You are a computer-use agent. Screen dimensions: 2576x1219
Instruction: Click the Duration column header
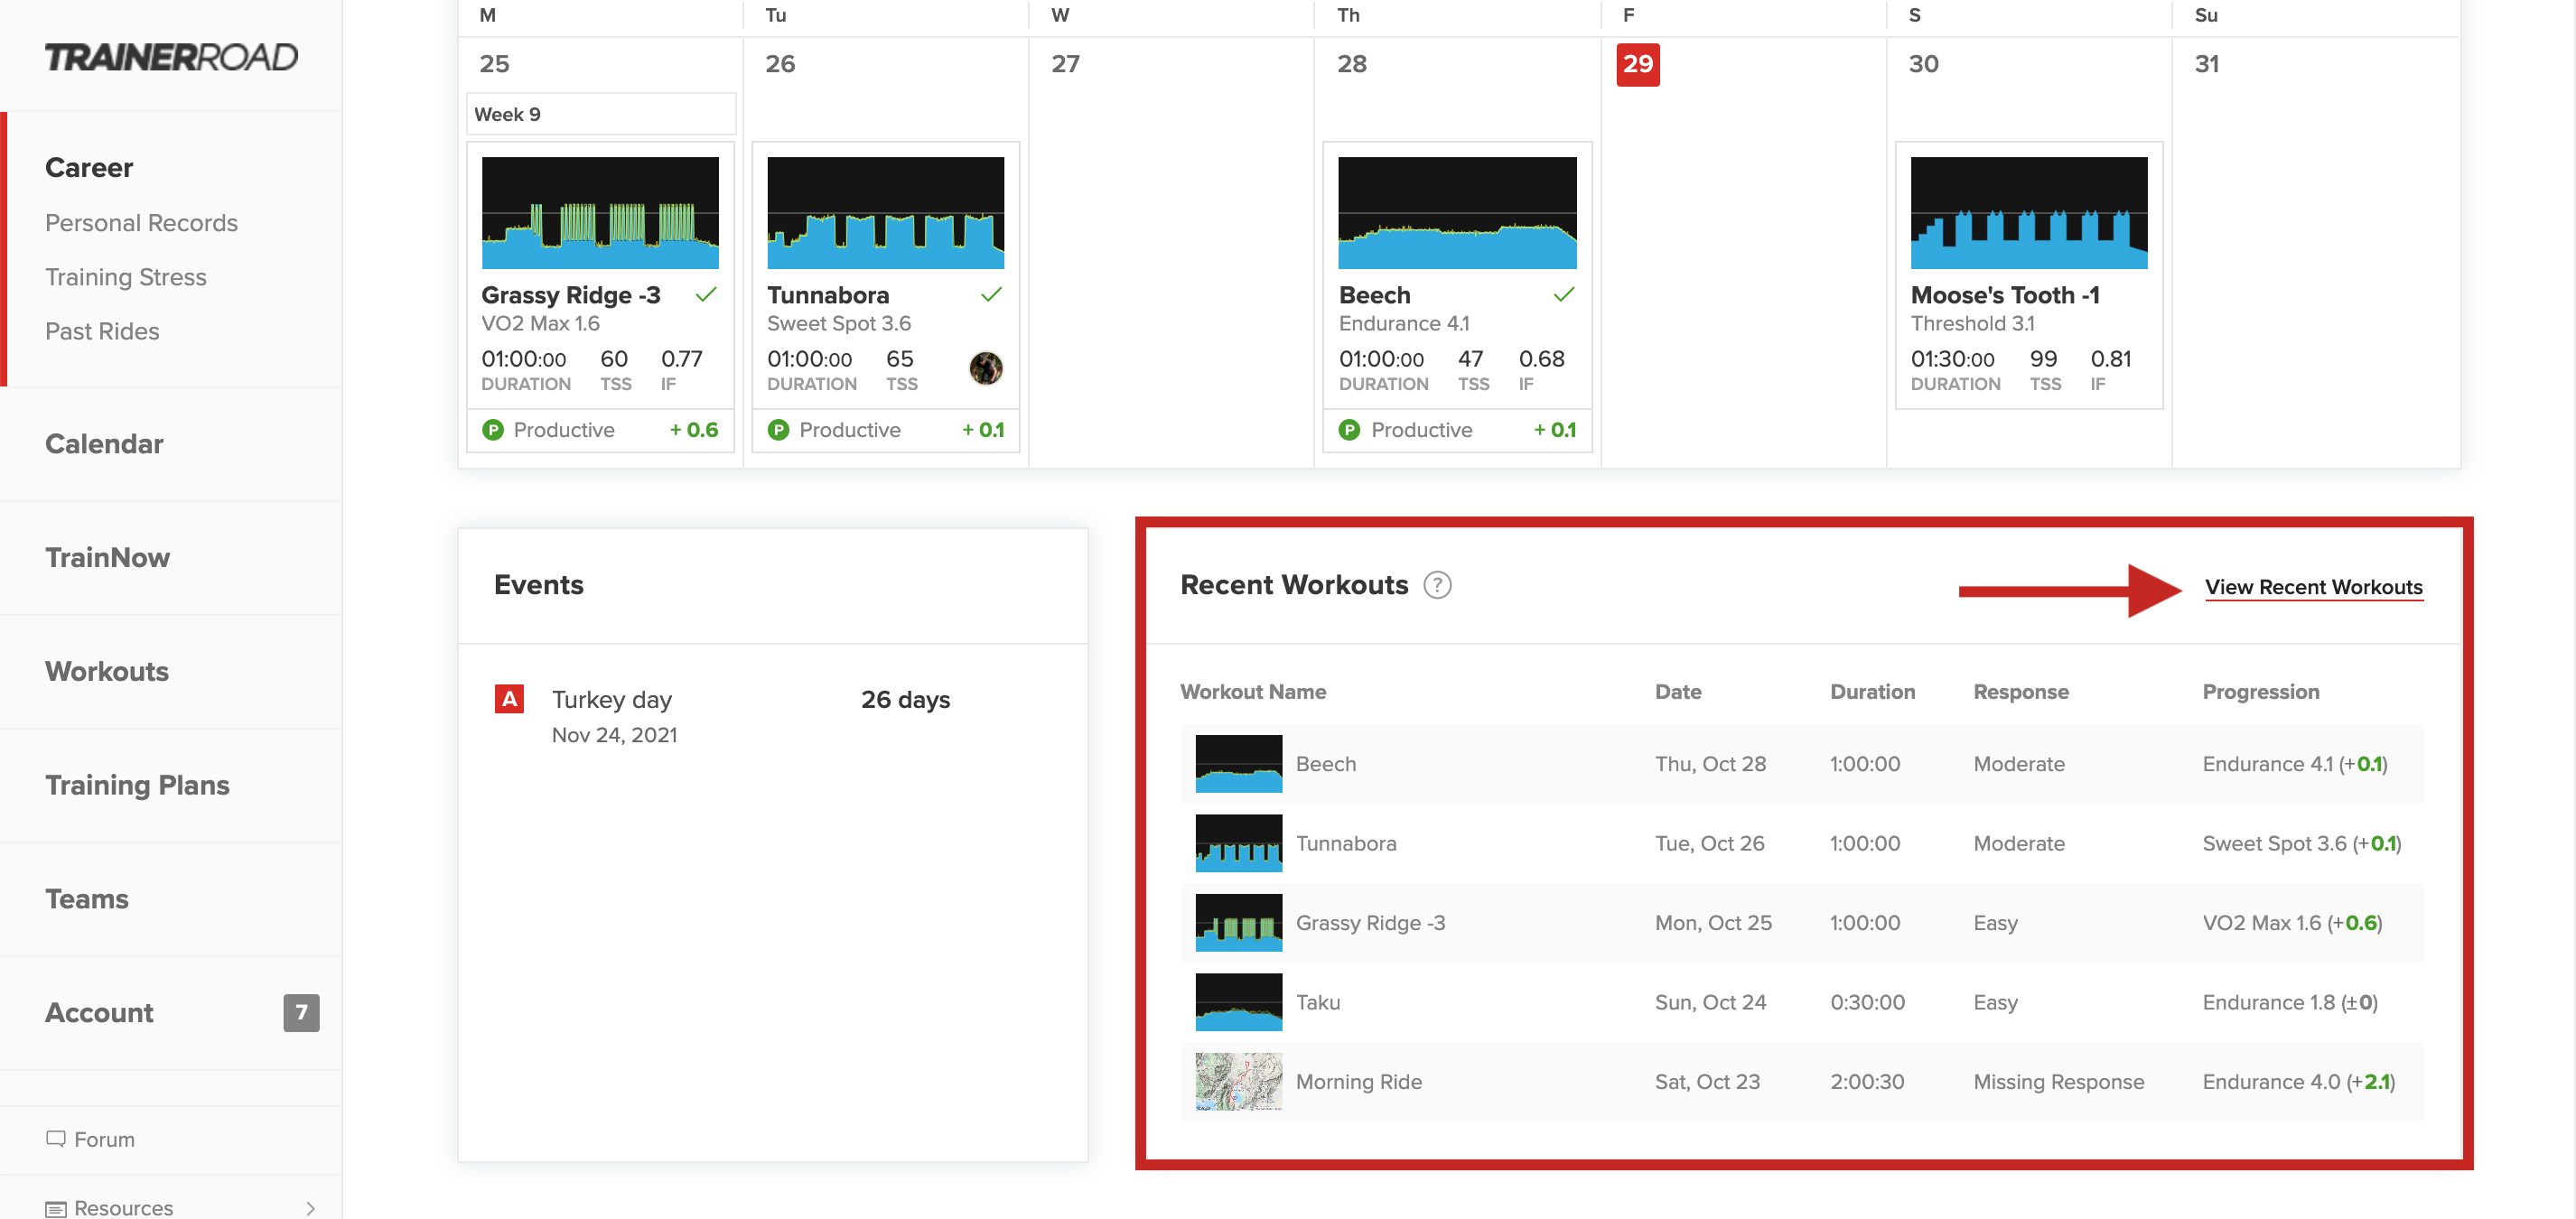(1872, 692)
